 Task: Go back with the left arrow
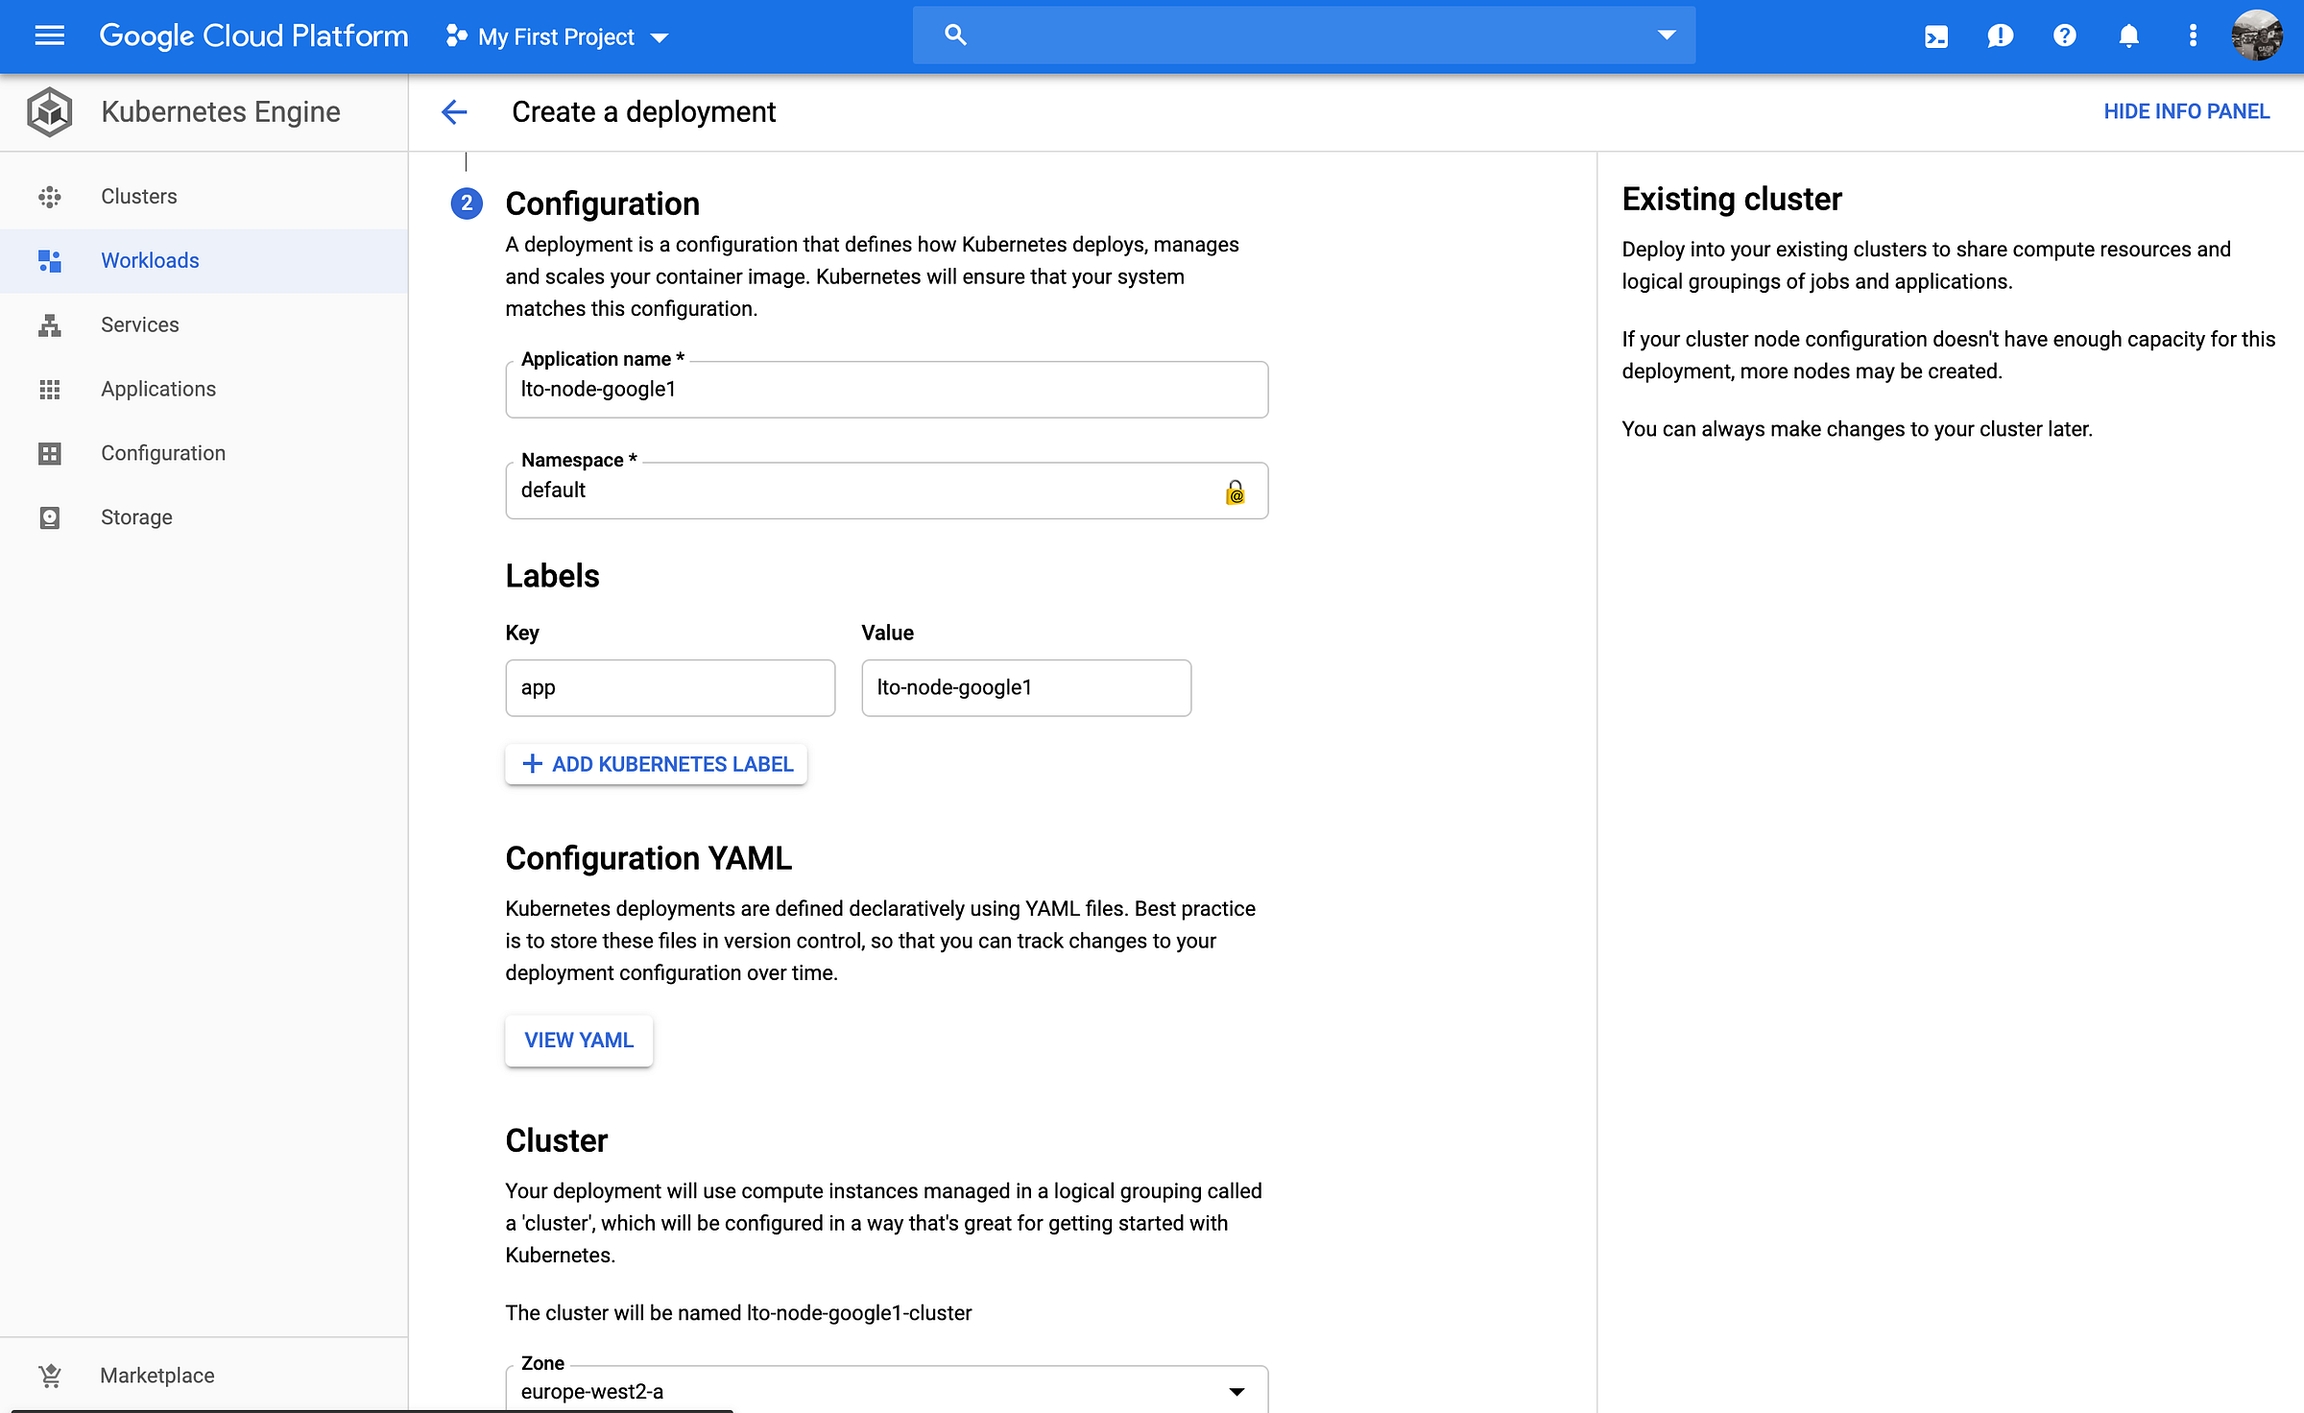click(454, 112)
